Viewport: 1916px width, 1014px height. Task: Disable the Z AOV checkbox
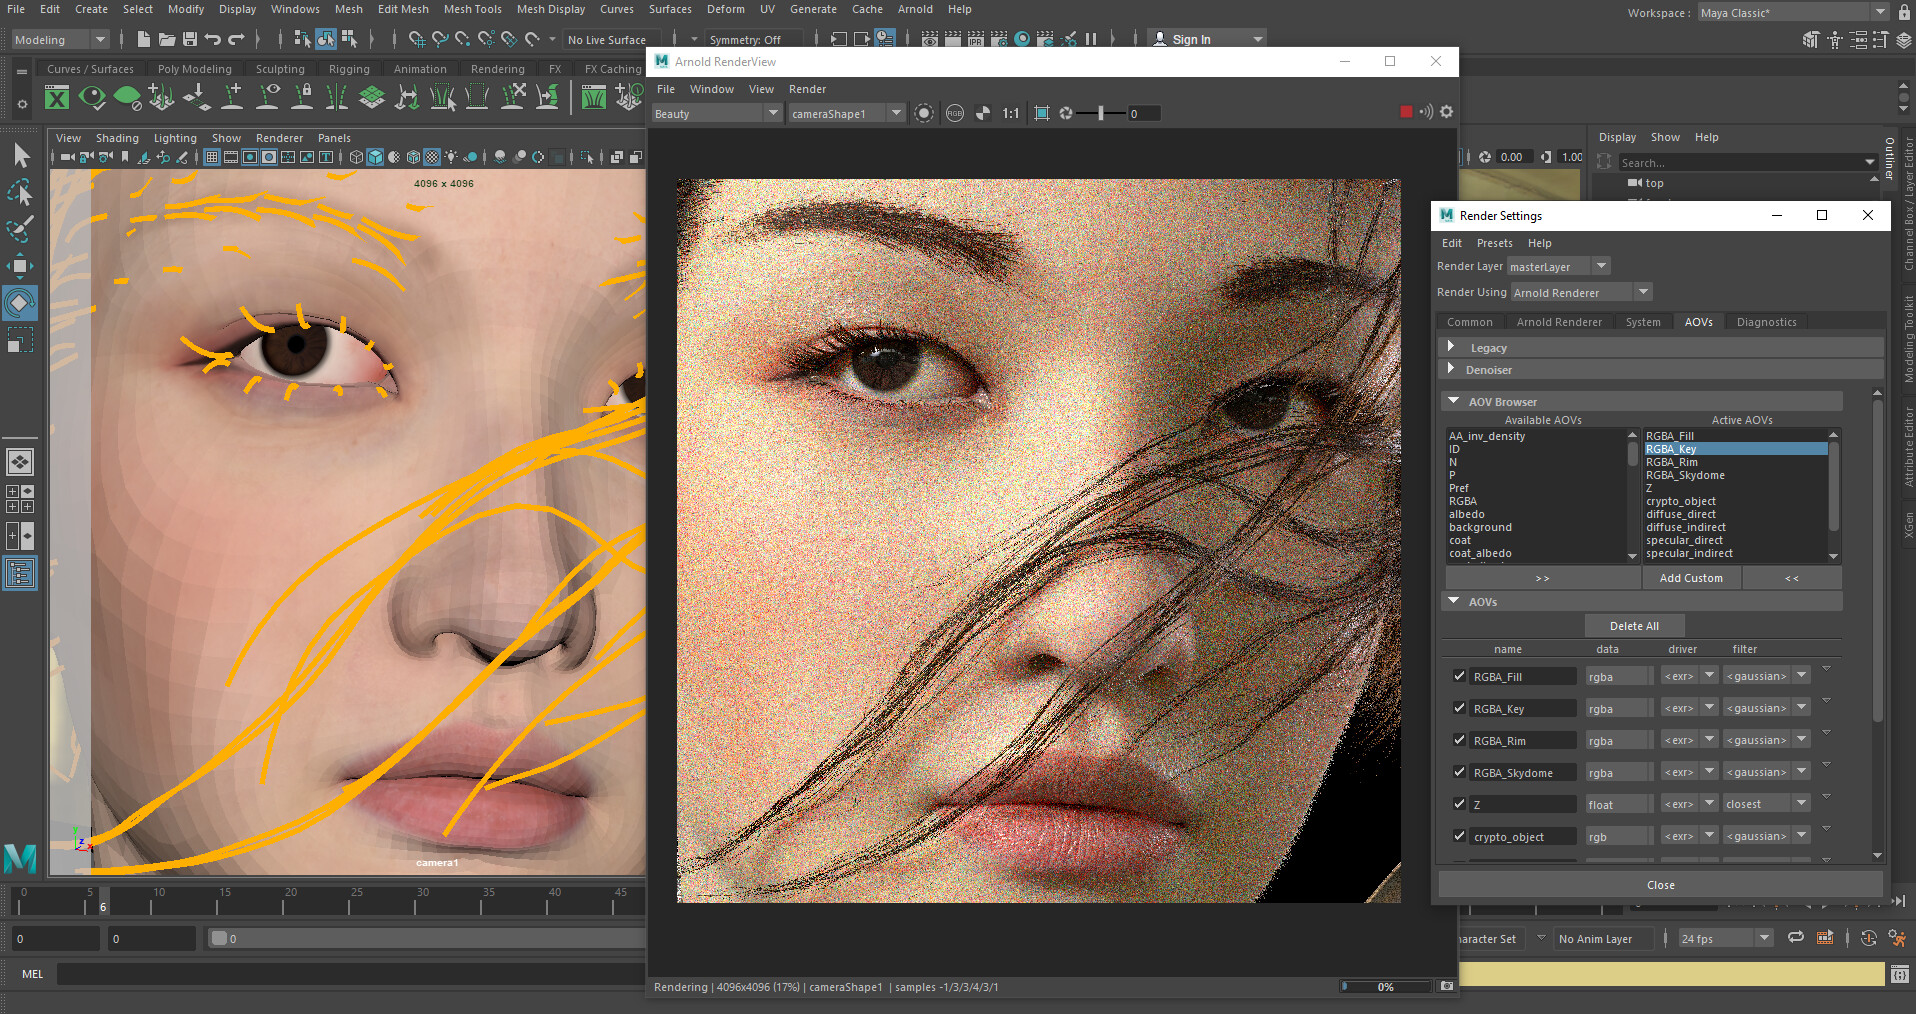(1459, 804)
